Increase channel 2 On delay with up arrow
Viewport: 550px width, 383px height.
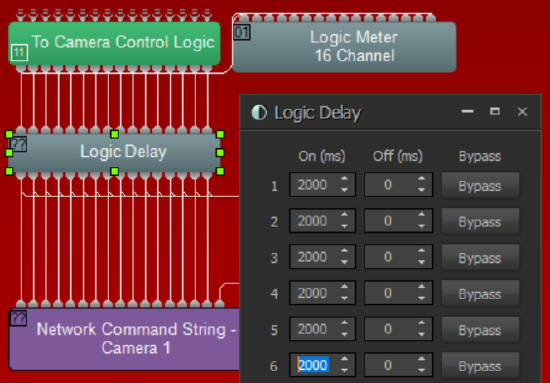(344, 215)
